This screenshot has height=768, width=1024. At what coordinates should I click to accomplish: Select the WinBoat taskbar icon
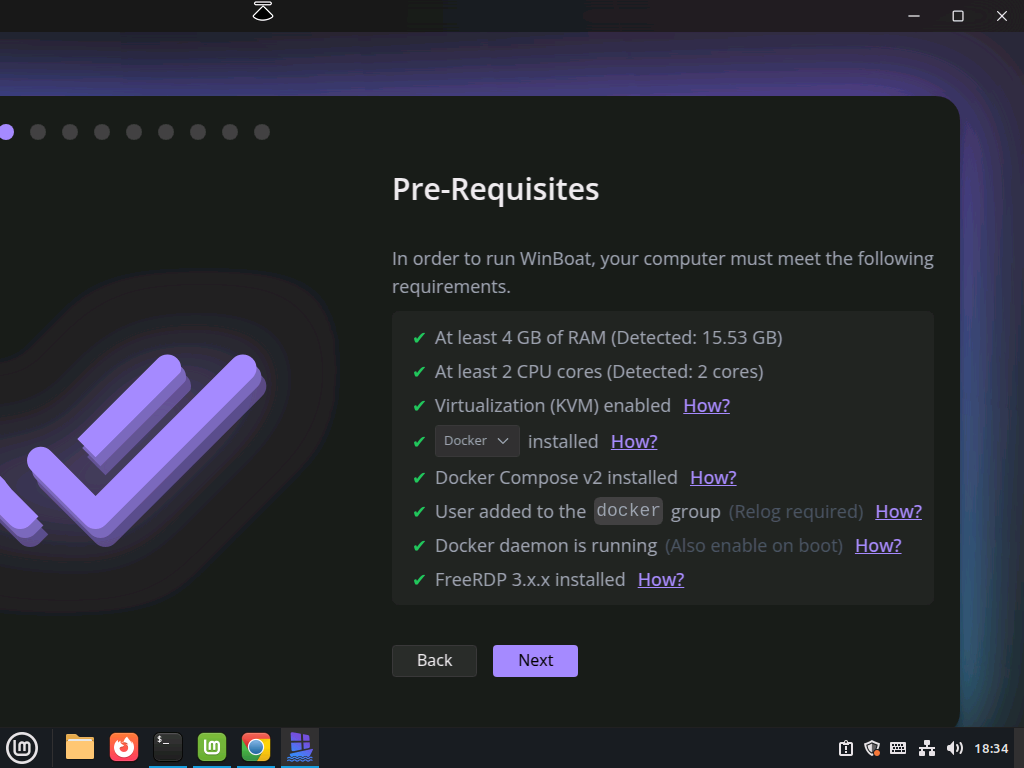[x=300, y=747]
